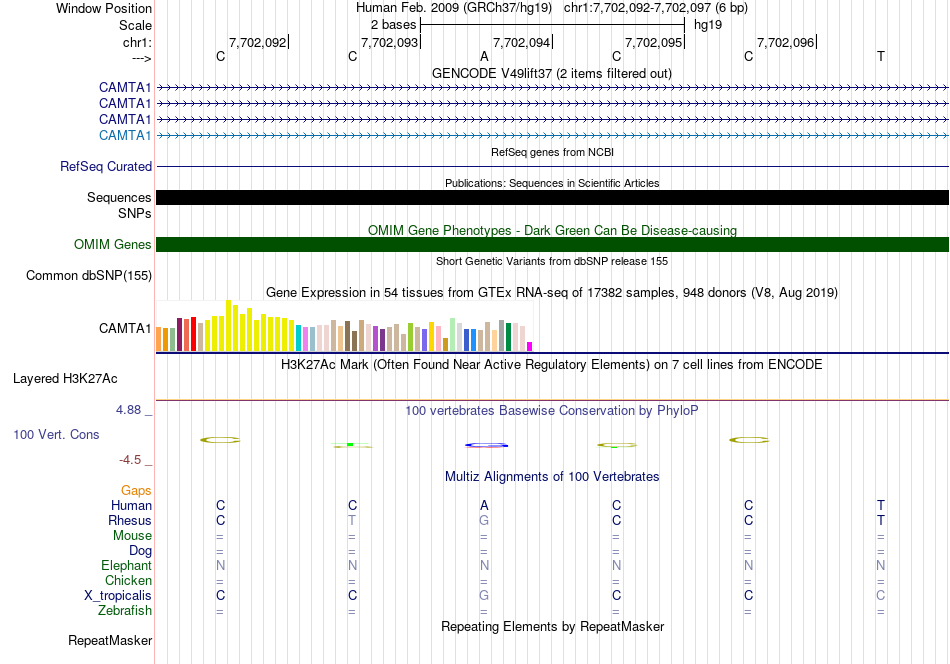Click the first CAMTA1 transcript arrow line
The width and height of the screenshot is (950, 664).
pos(552,88)
